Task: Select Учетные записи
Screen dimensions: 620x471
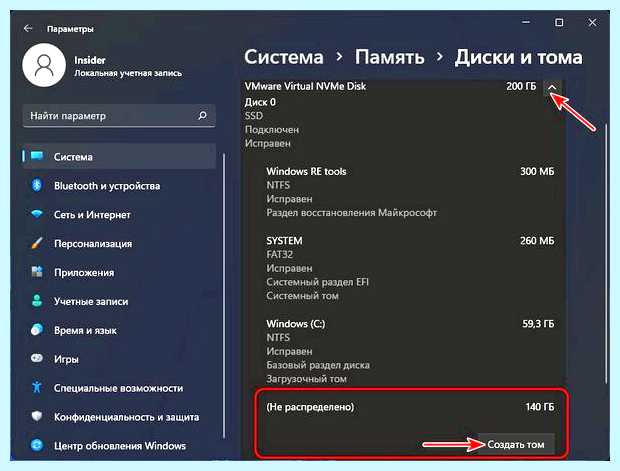Action: [x=119, y=301]
